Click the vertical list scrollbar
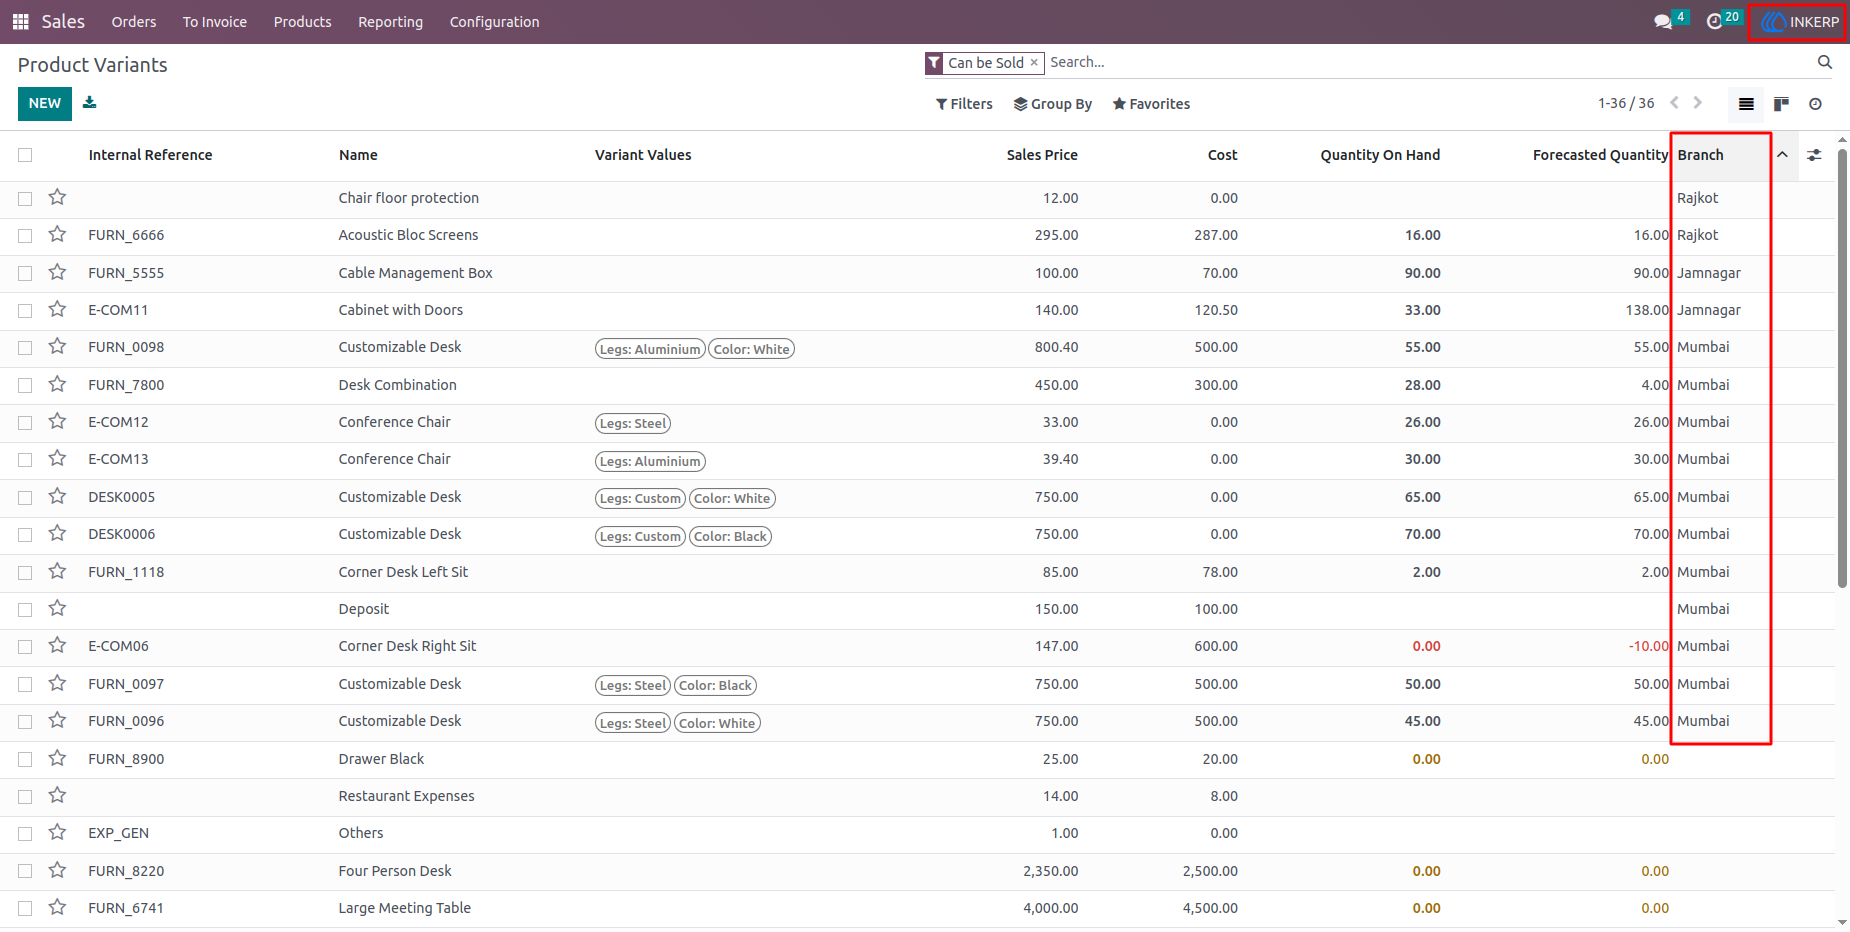This screenshot has height=932, width=1850. pos(1842,368)
